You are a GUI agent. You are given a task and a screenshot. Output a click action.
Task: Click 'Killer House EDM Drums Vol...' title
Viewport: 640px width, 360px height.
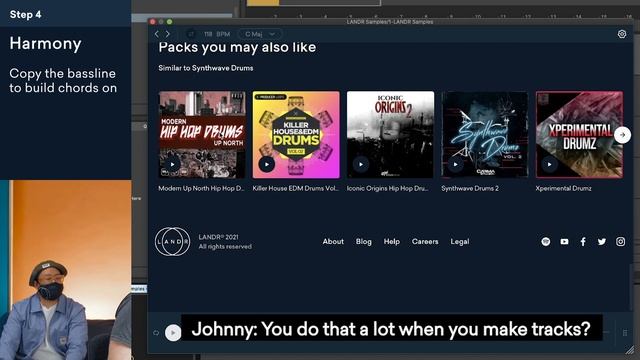tap(296, 188)
